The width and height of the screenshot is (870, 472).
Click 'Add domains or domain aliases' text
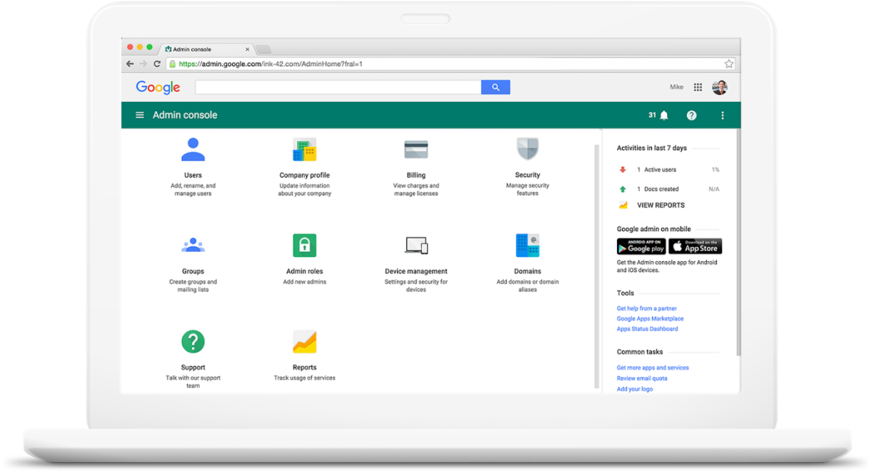[528, 286]
